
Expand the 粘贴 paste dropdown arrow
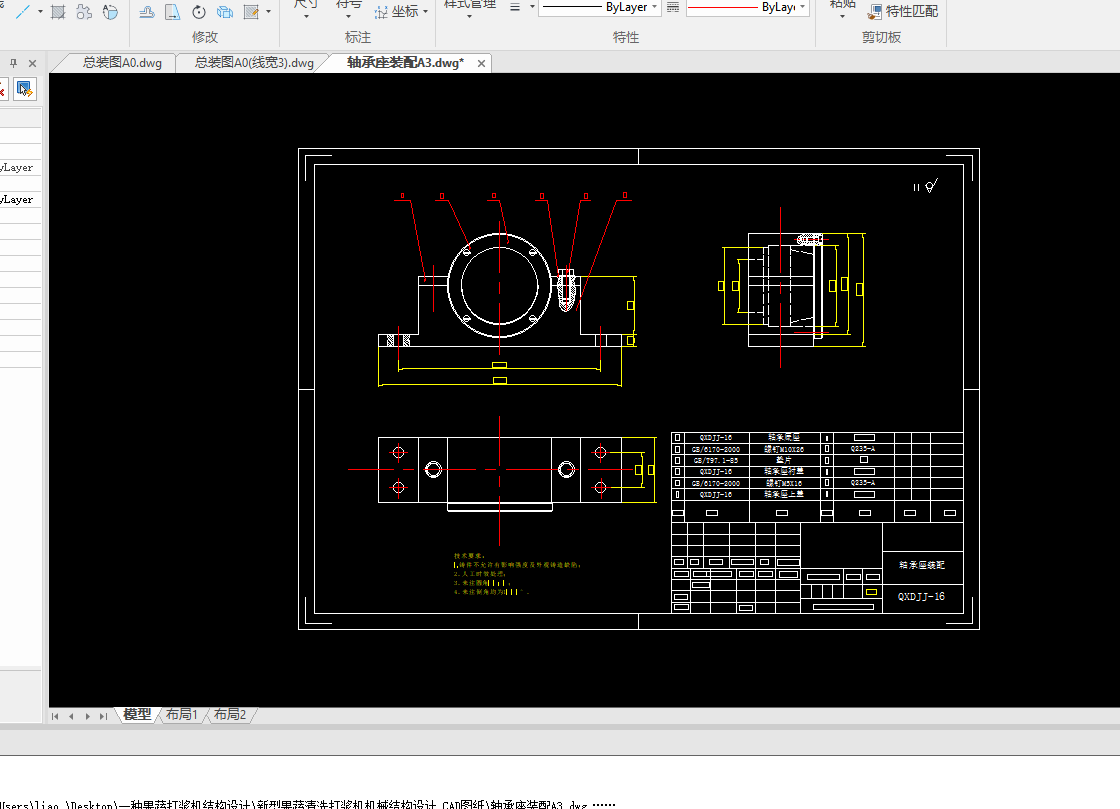(842, 16)
